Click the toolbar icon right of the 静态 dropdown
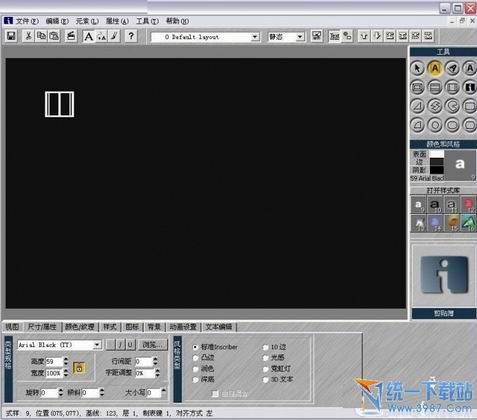The width and height of the screenshot is (477, 420). tap(316, 36)
